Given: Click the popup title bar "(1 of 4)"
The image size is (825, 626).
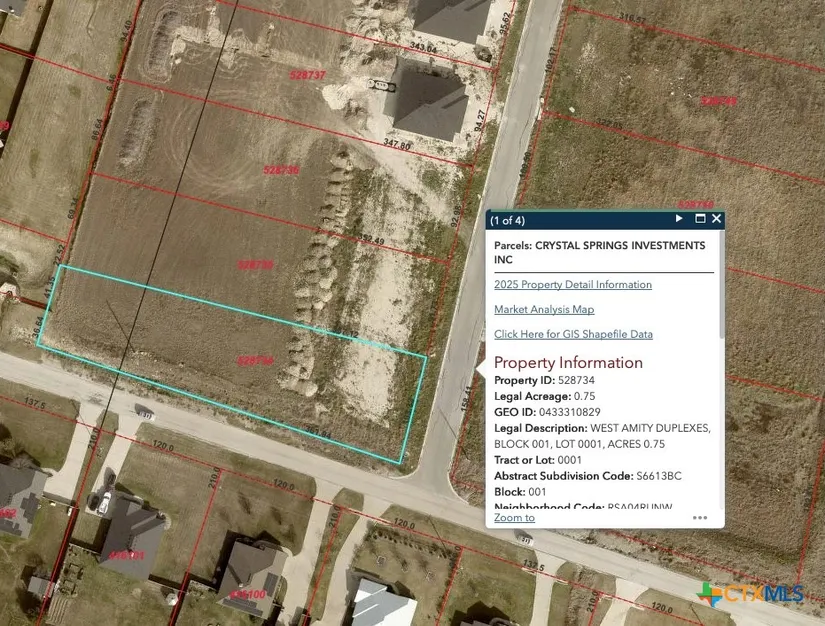Looking at the screenshot, I should [507, 220].
